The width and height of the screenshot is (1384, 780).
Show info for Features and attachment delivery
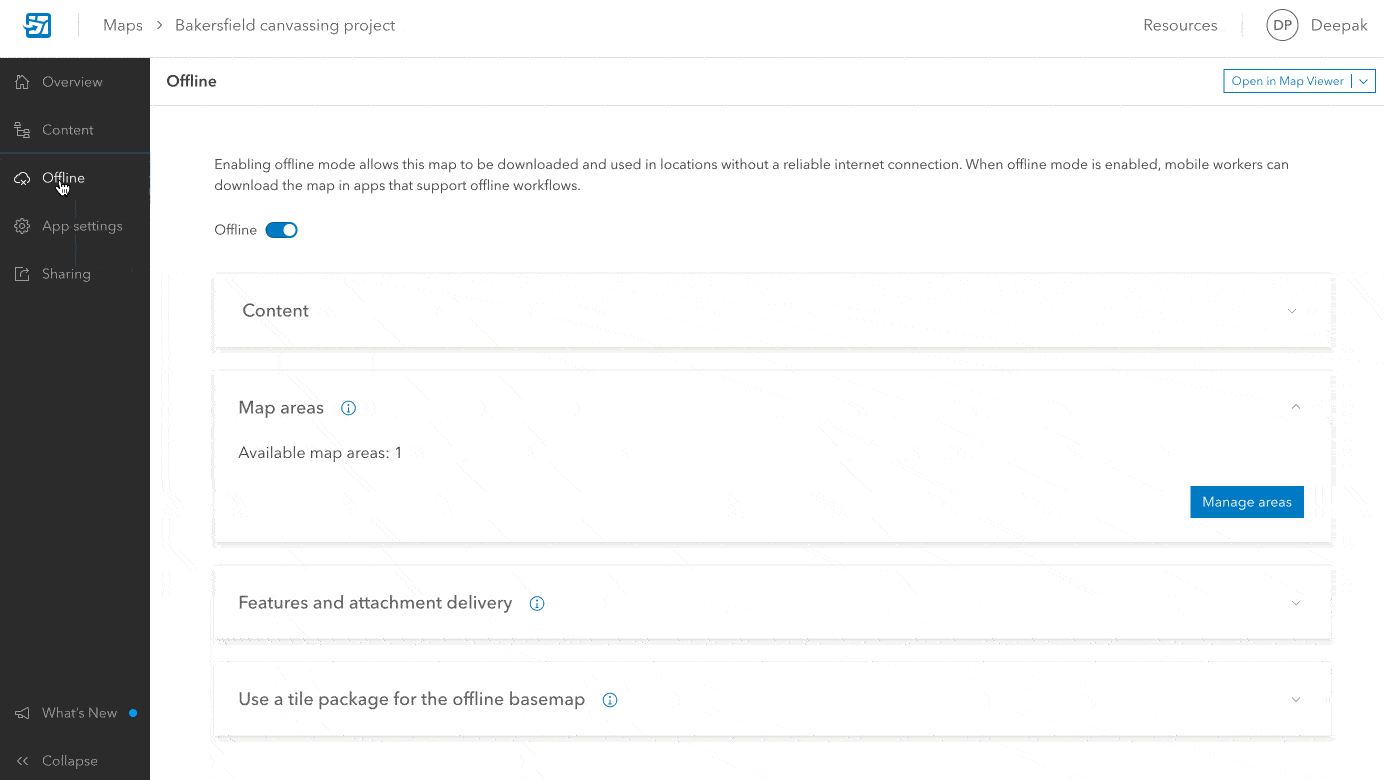click(x=537, y=603)
